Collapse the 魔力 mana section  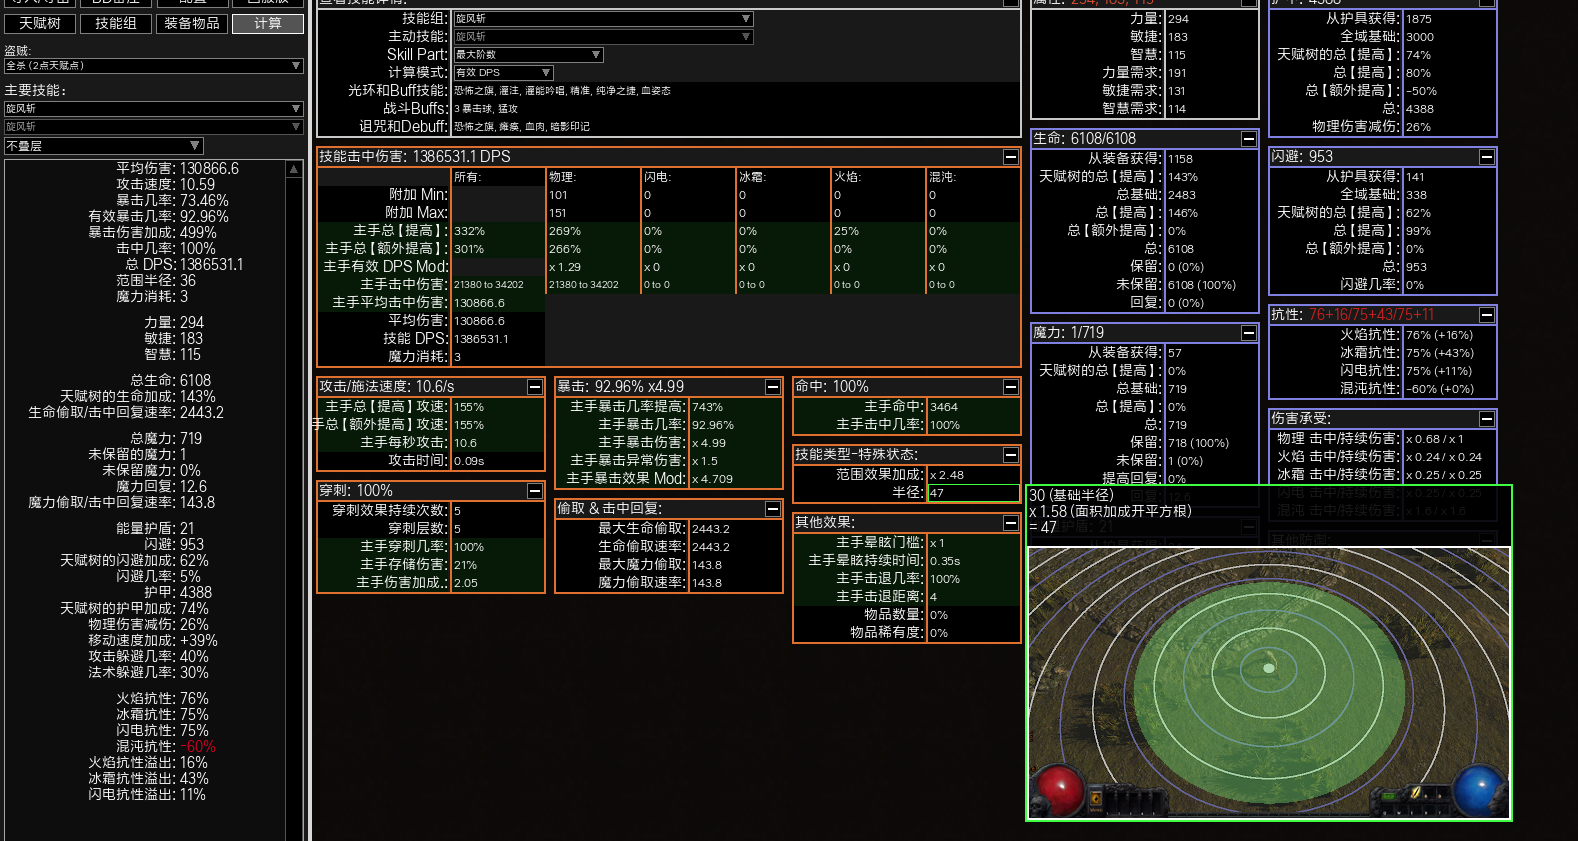(x=1248, y=333)
